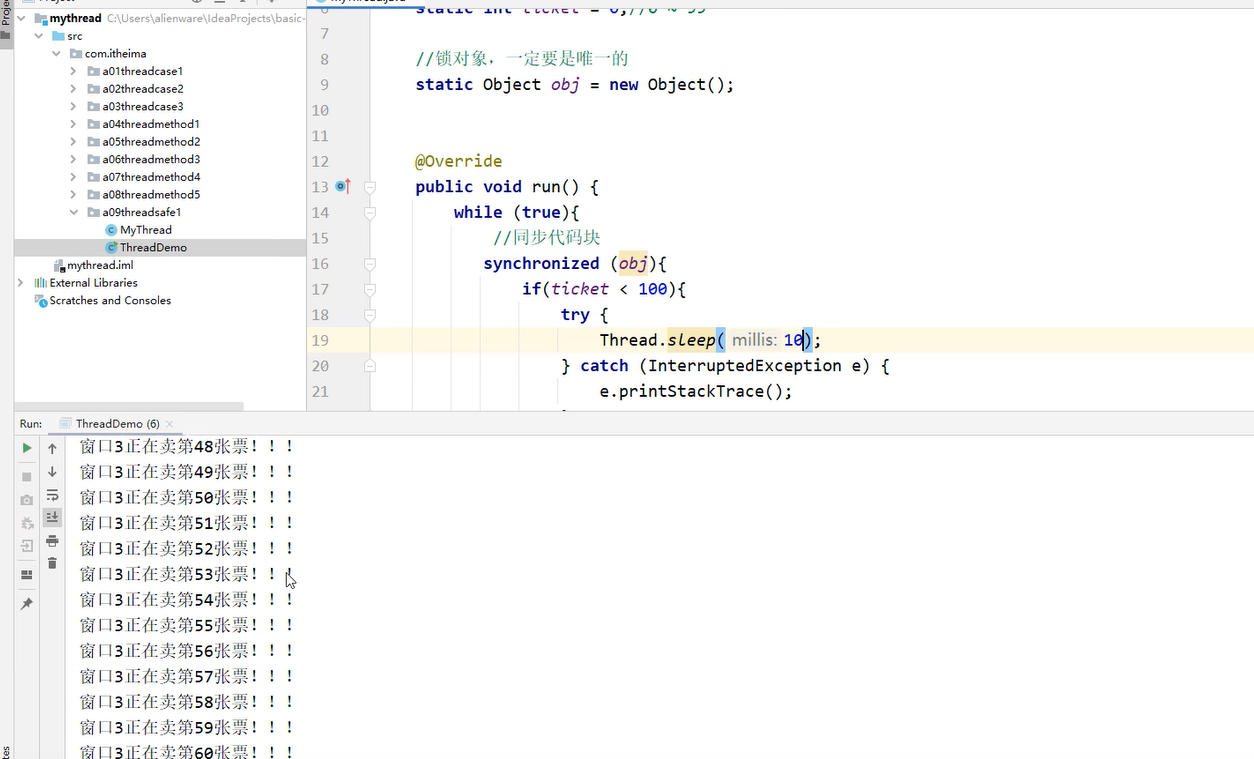Expand the a06threadmethod3 package
Screen dimensions: 1254x759
click(x=74, y=159)
